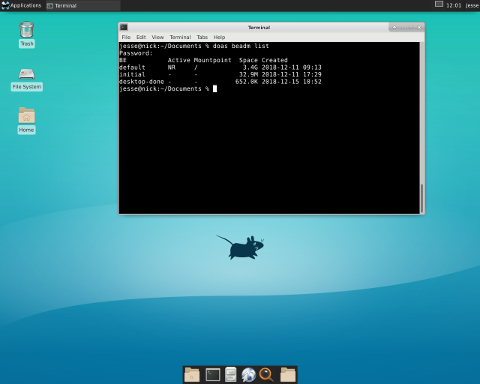
Task: Click the 'default' boot environment row name
Action: coord(132,67)
